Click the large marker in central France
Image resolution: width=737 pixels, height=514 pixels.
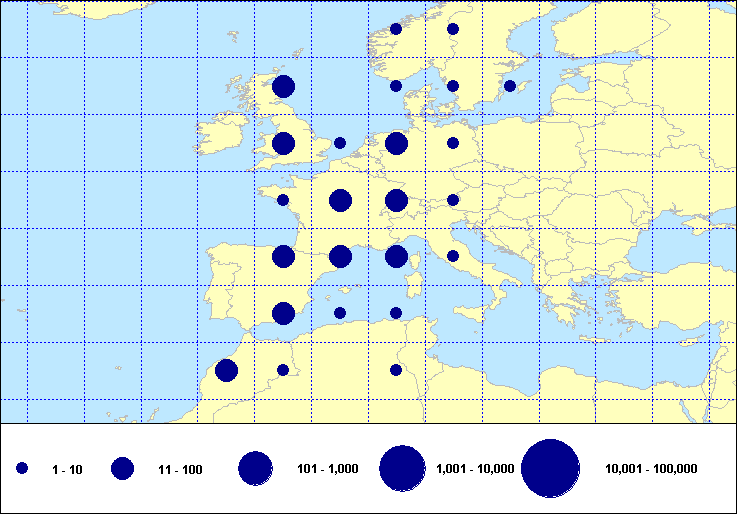(340, 201)
